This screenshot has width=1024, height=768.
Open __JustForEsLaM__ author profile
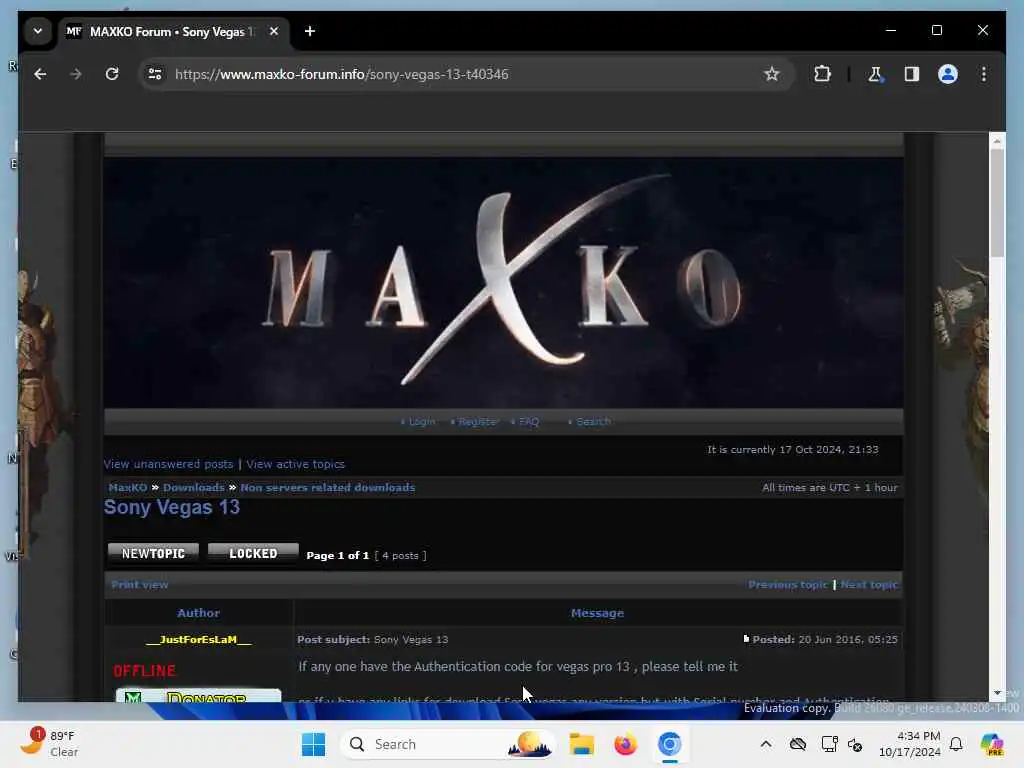[x=199, y=640]
